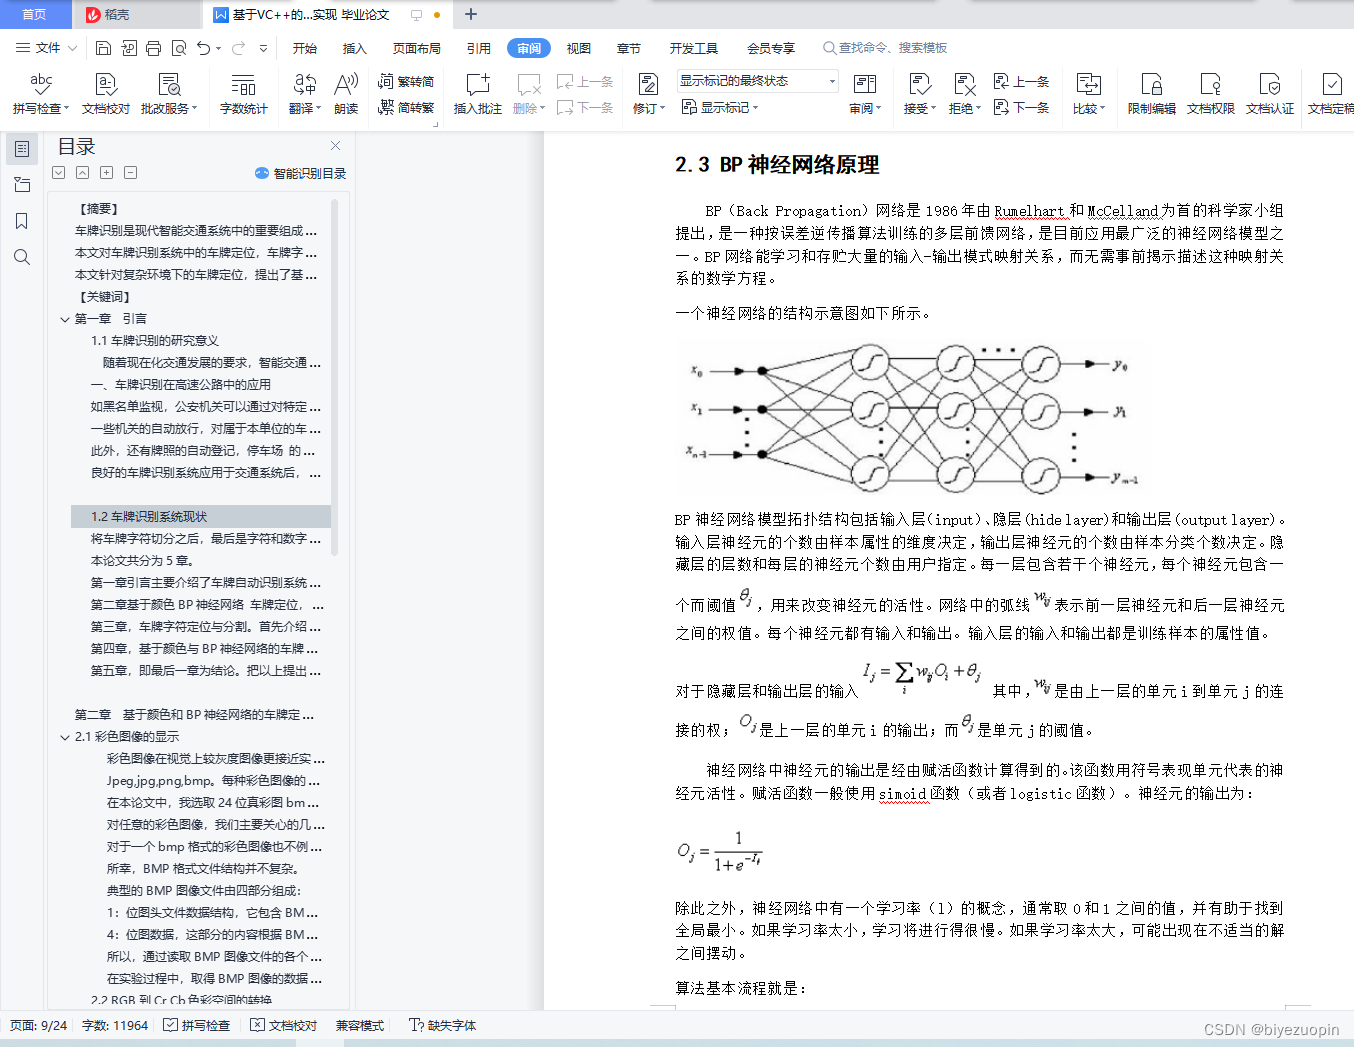Toggle 拼写检查 in the status bar

click(197, 1025)
